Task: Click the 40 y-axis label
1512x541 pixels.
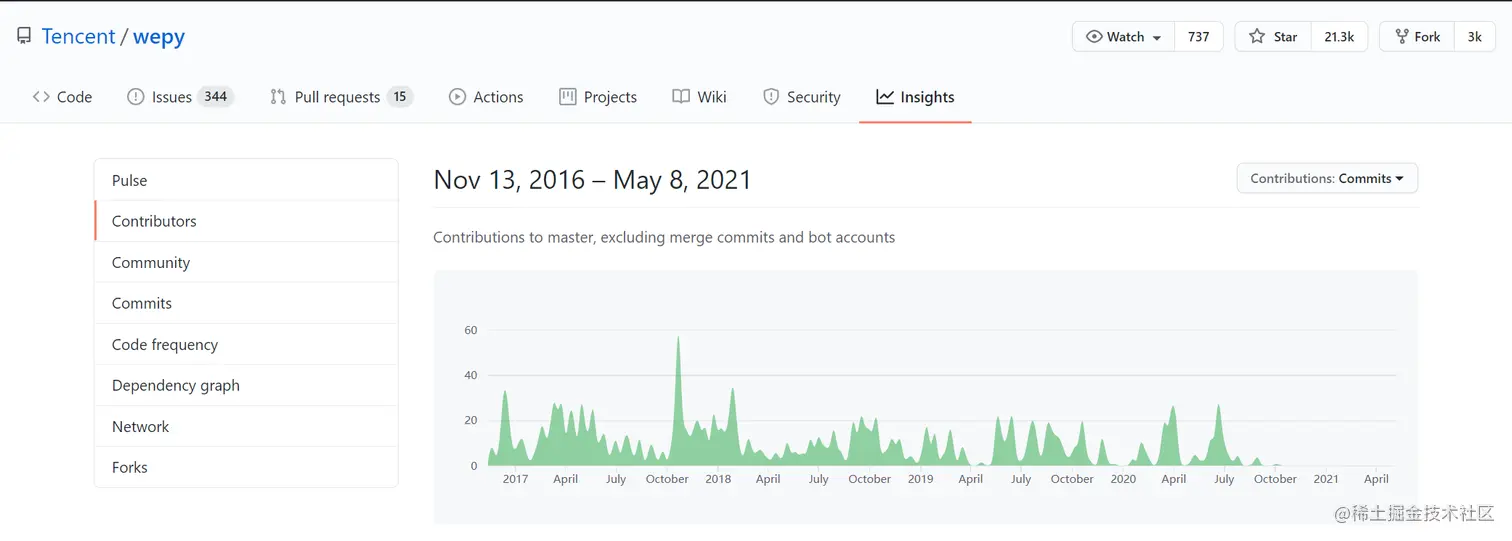Action: [471, 375]
